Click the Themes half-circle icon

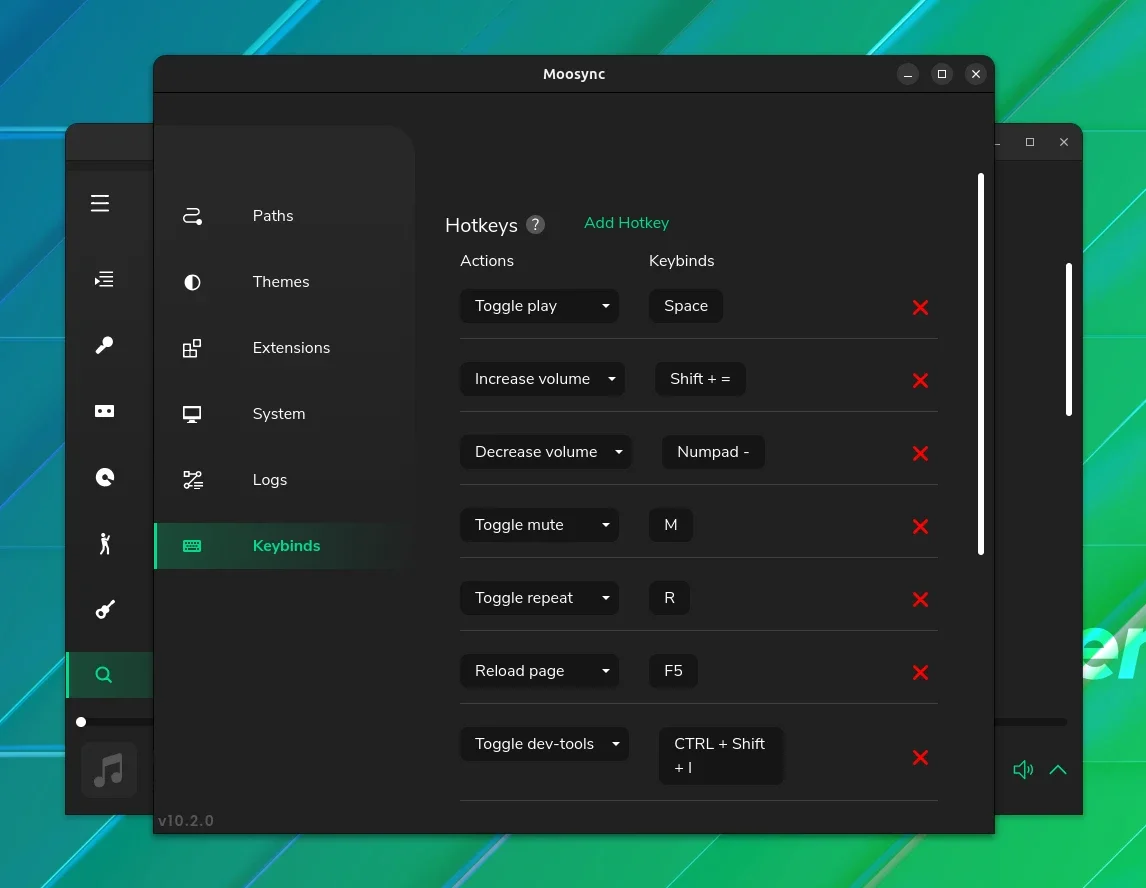(x=192, y=282)
